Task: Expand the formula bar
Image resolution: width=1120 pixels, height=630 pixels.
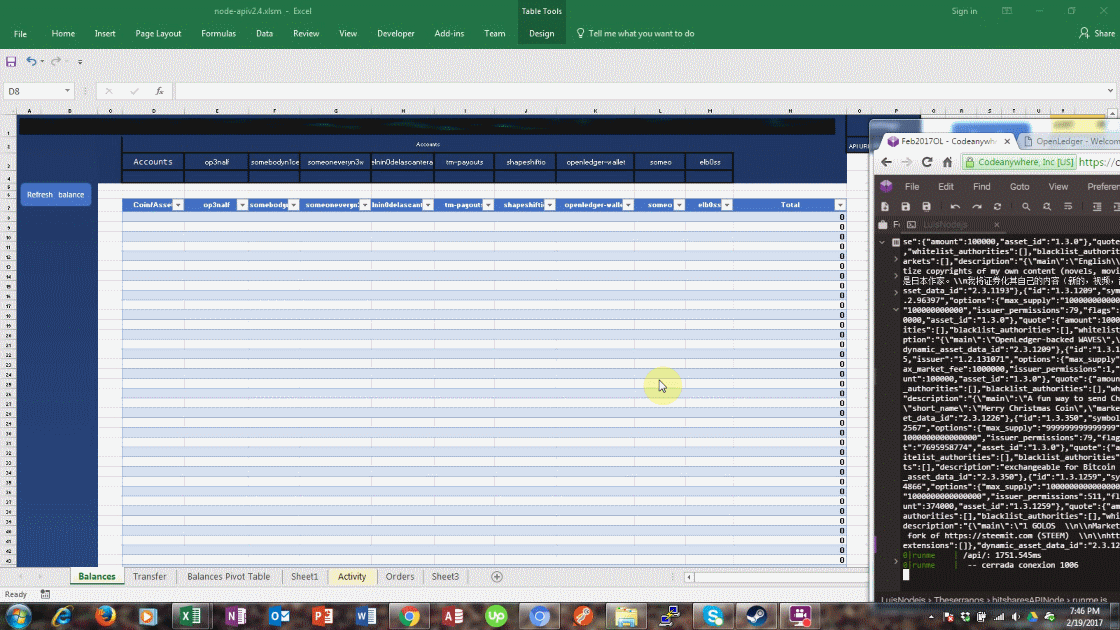Action: 1110,91
